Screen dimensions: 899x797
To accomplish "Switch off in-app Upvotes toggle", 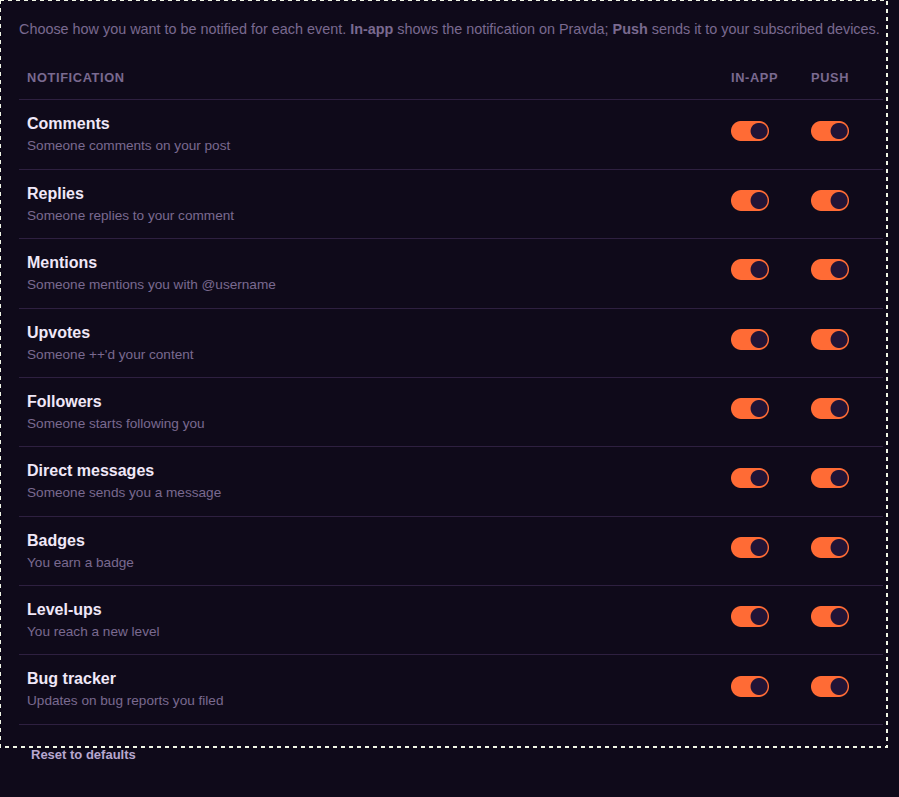I will (x=749, y=339).
